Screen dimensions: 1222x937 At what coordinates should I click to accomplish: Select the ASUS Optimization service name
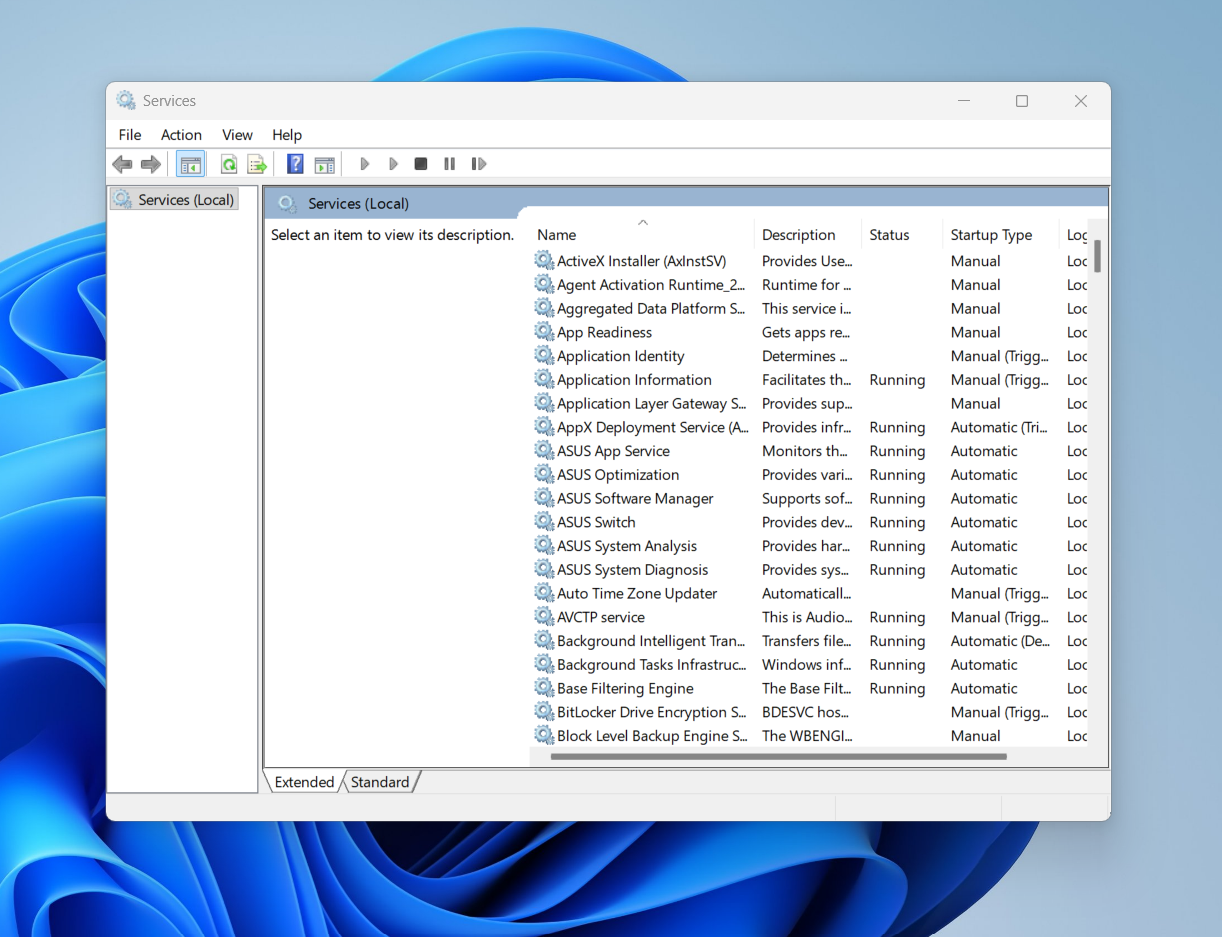coord(618,475)
